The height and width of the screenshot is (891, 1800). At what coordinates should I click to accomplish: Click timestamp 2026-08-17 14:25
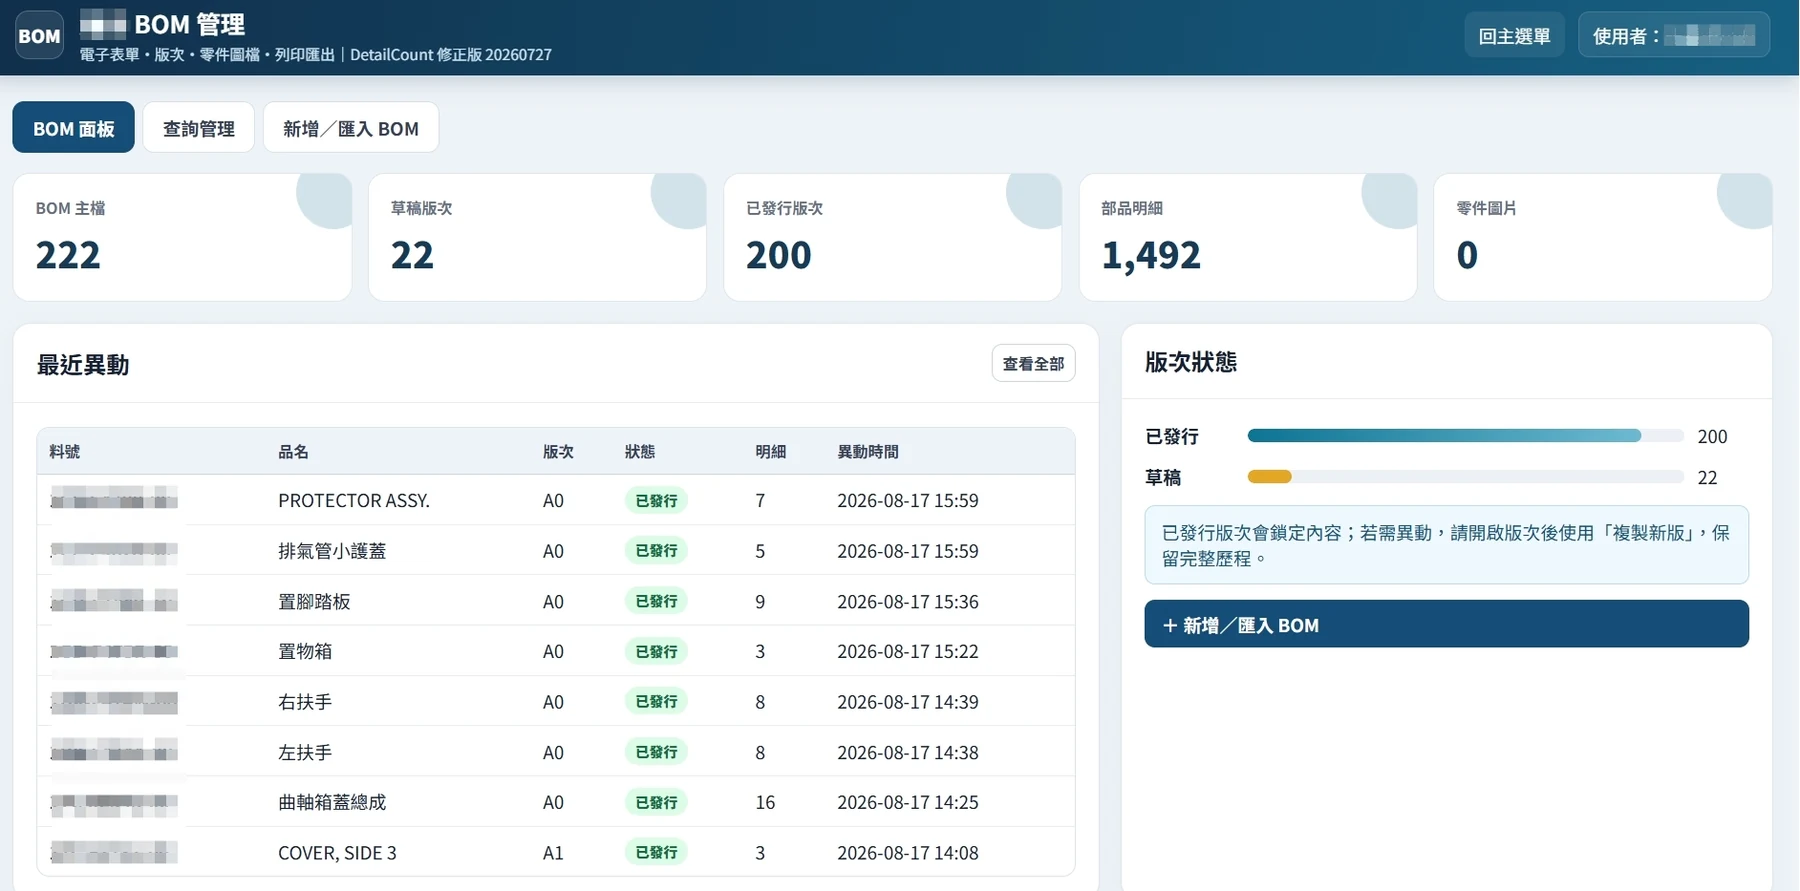click(x=908, y=802)
